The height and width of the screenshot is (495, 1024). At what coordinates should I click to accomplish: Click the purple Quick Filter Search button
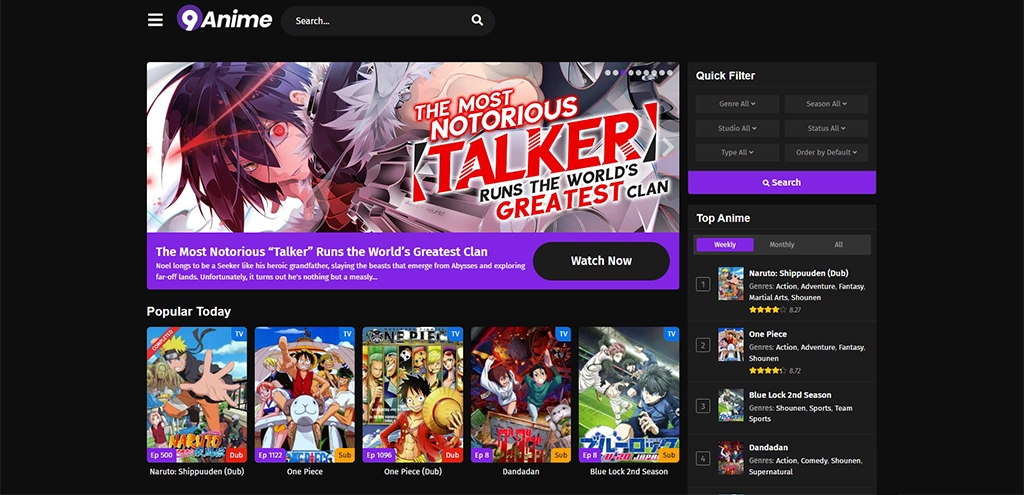click(x=782, y=182)
